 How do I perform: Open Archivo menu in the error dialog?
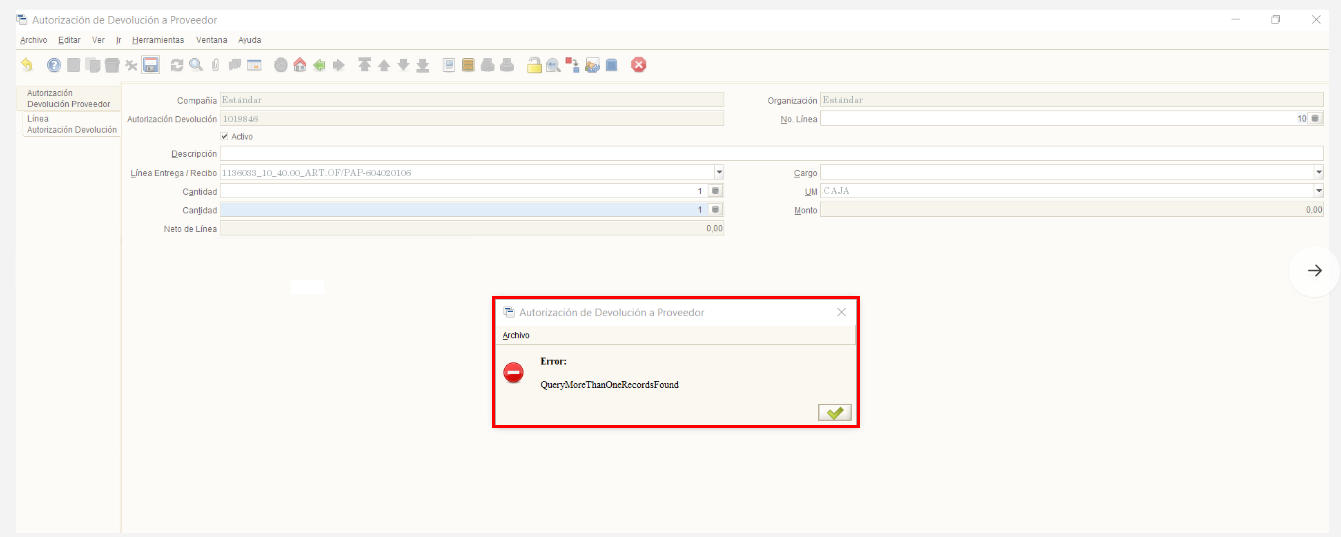516,335
